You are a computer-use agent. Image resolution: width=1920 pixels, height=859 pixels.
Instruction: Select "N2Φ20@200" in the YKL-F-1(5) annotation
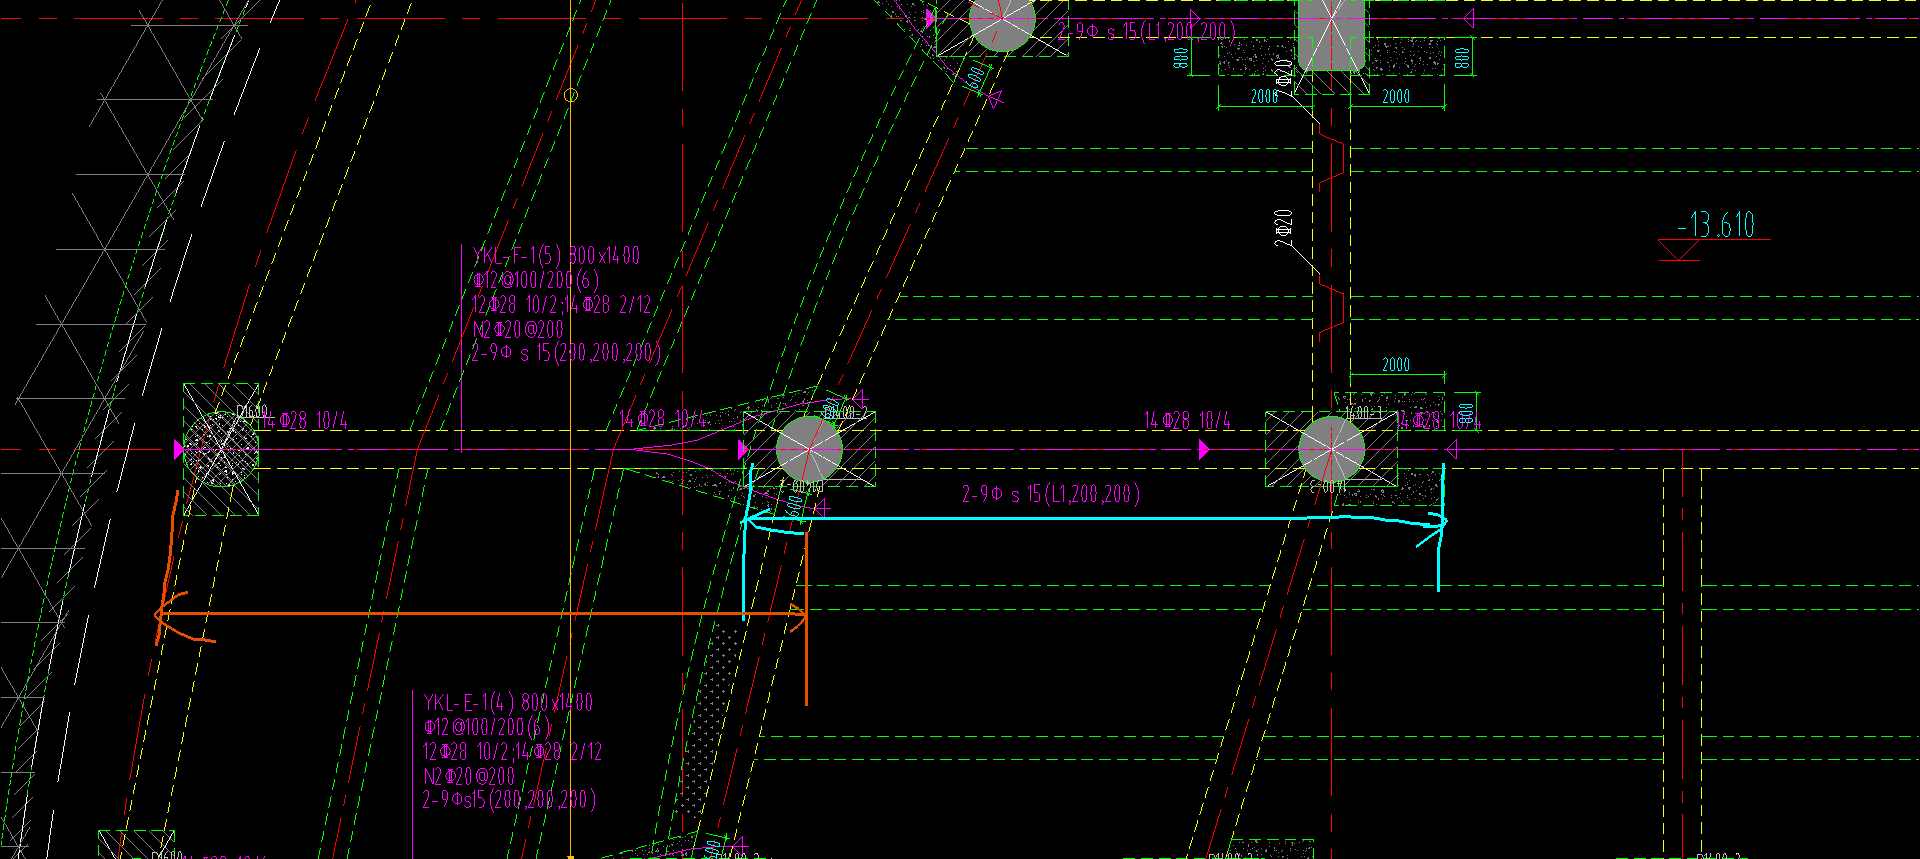click(x=518, y=329)
